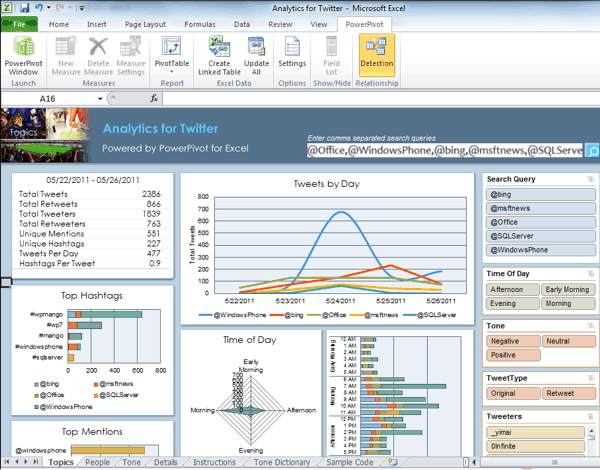Screen dimensions: 600x470
Task: Open the Sample Code worksheet tab
Action: [350, 462]
